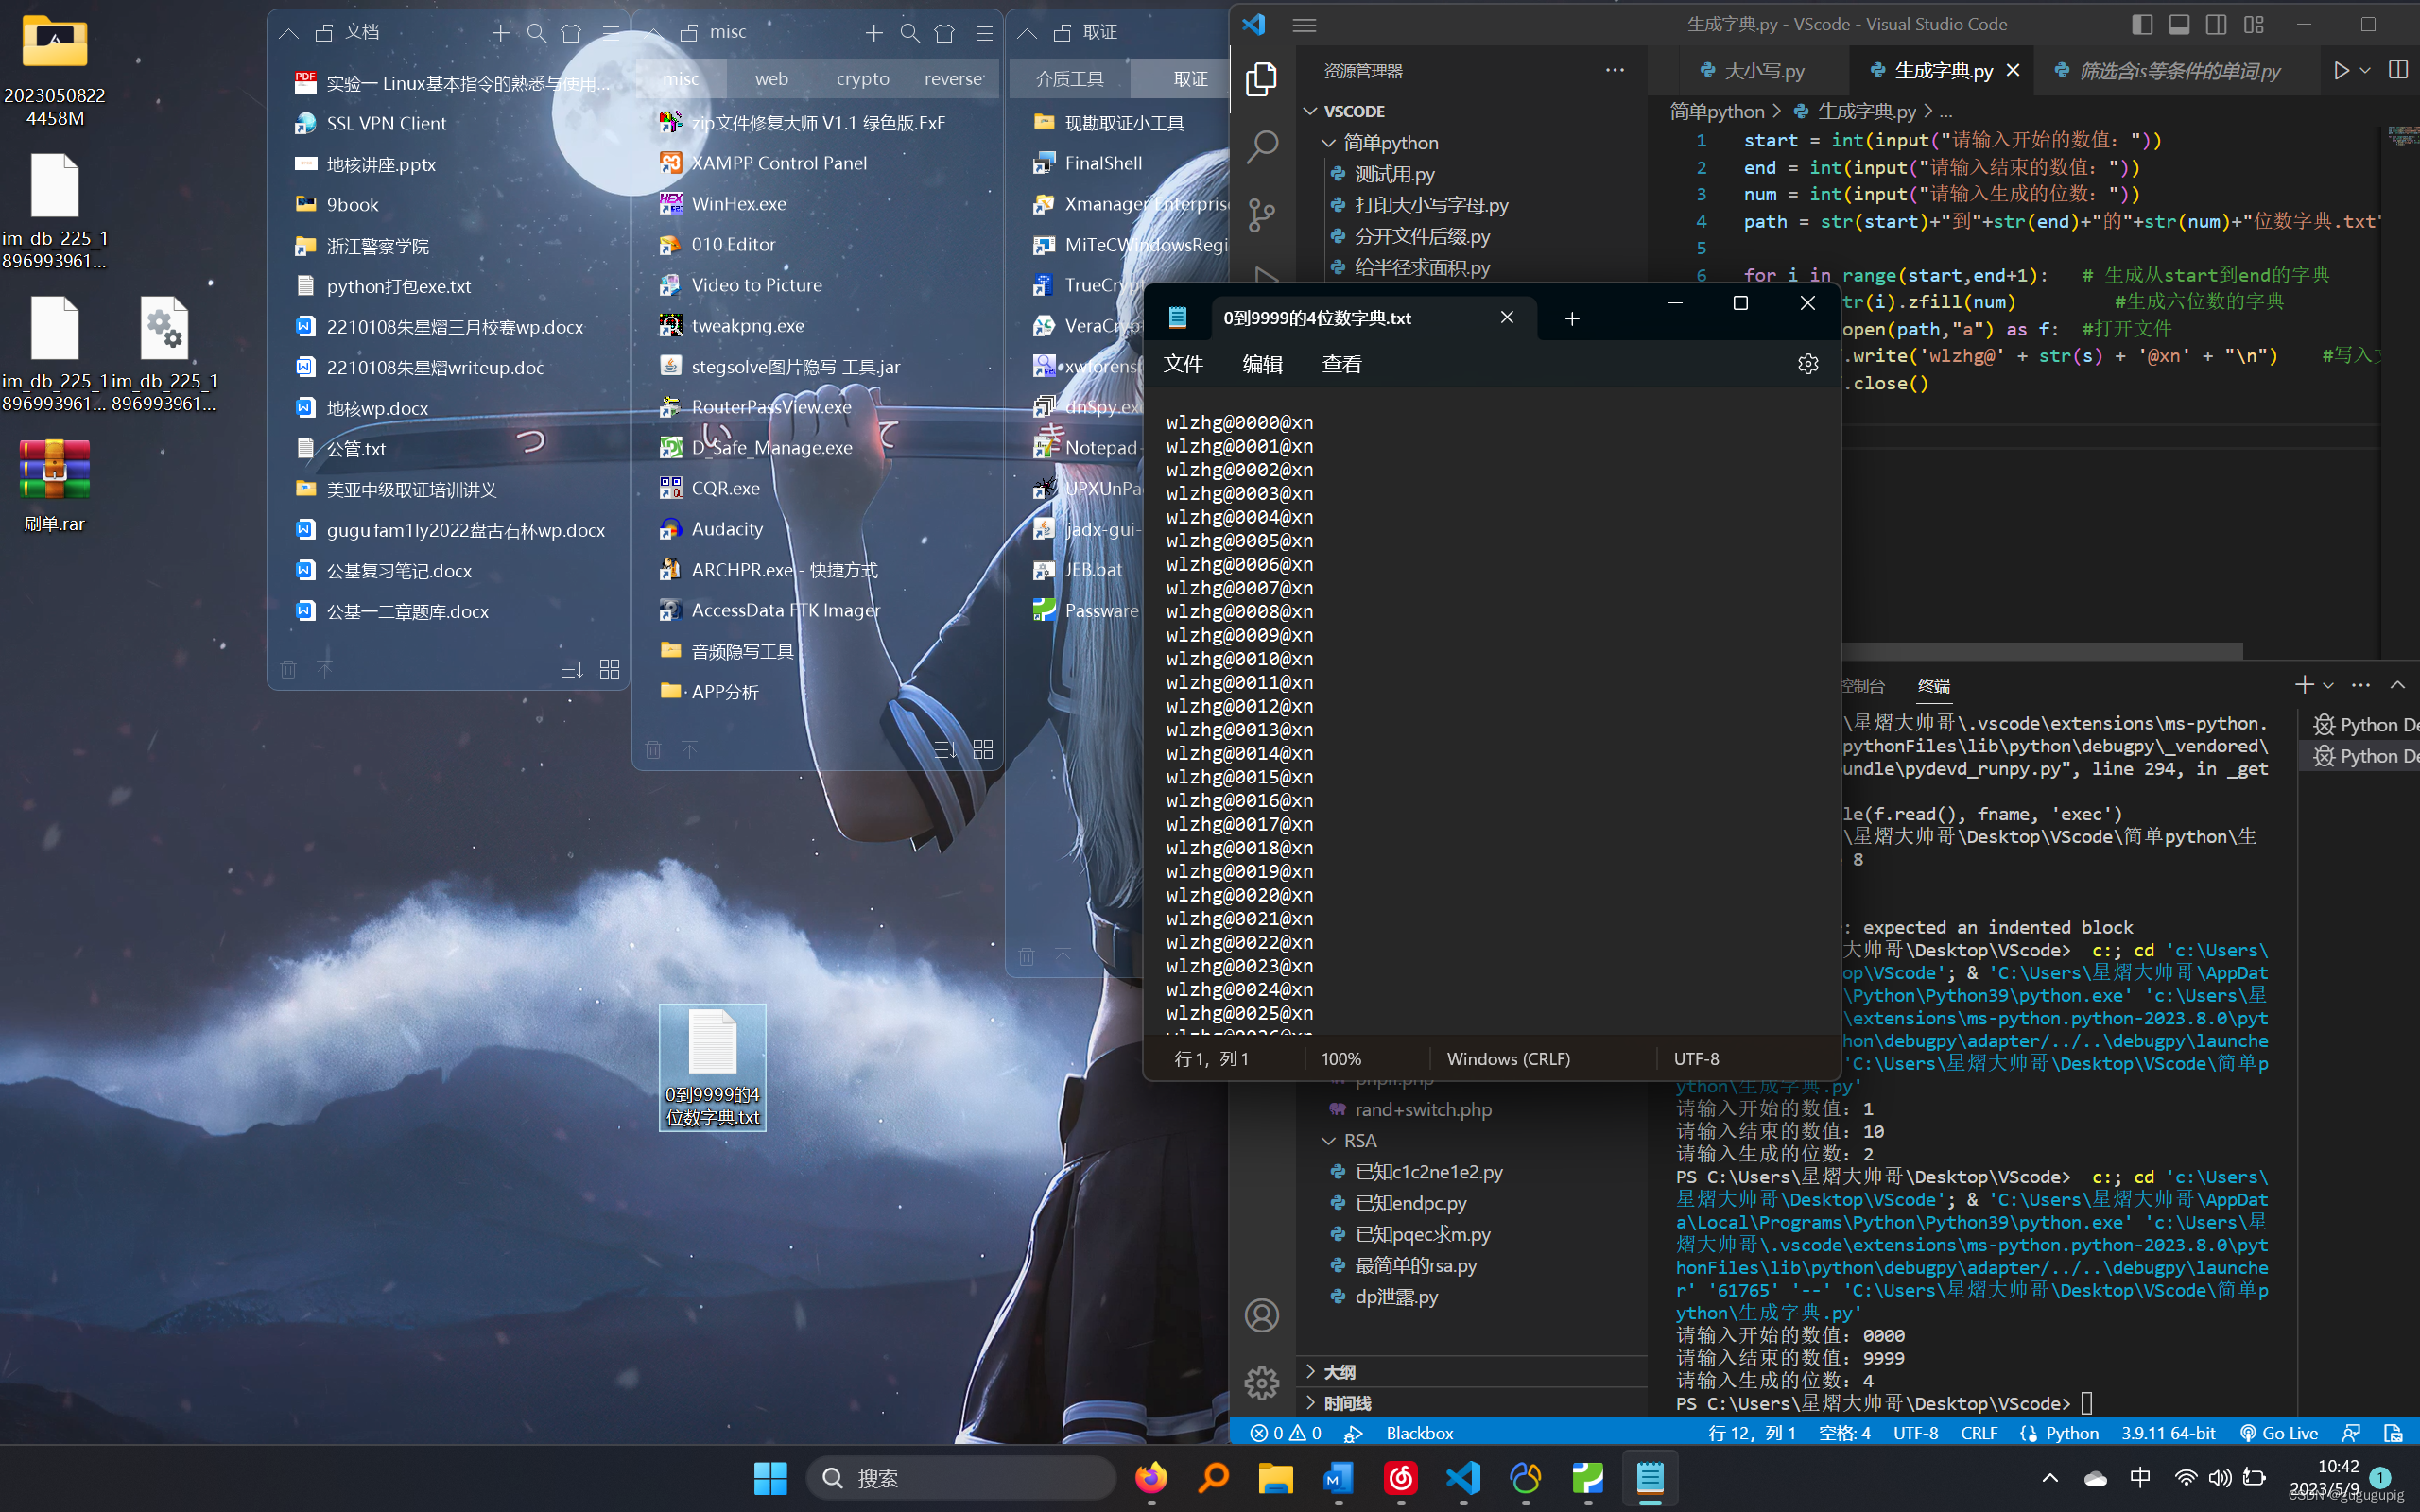The width and height of the screenshot is (2420, 1512).
Task: Open the run button dropdown arrow
Action: 2365,71
